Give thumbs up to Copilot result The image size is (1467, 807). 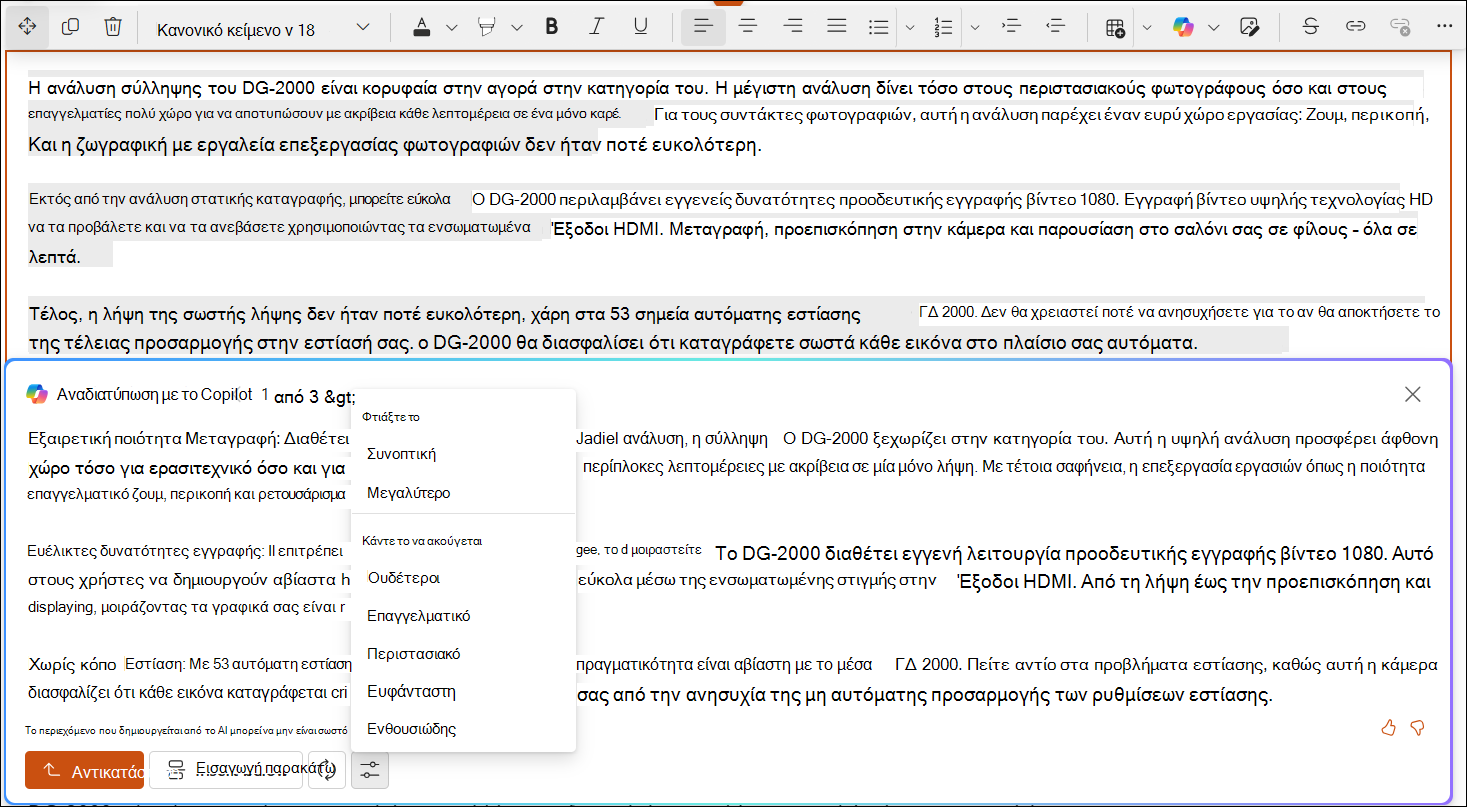coord(1388,727)
